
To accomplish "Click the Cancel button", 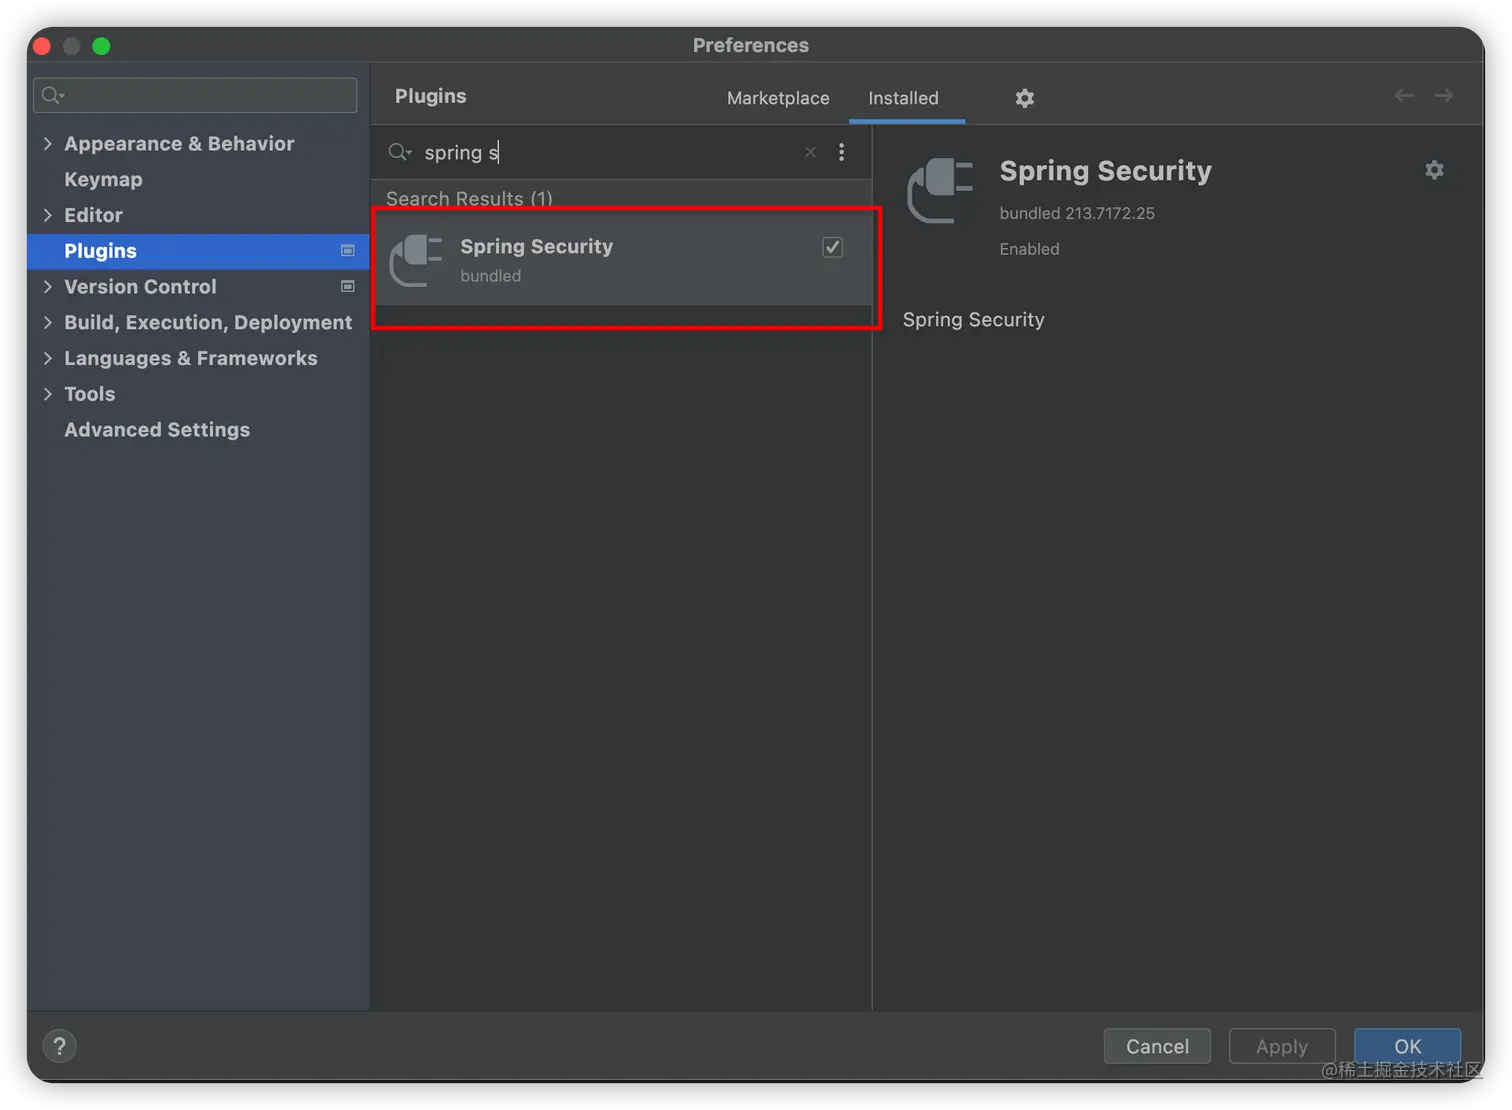I will coord(1157,1046).
